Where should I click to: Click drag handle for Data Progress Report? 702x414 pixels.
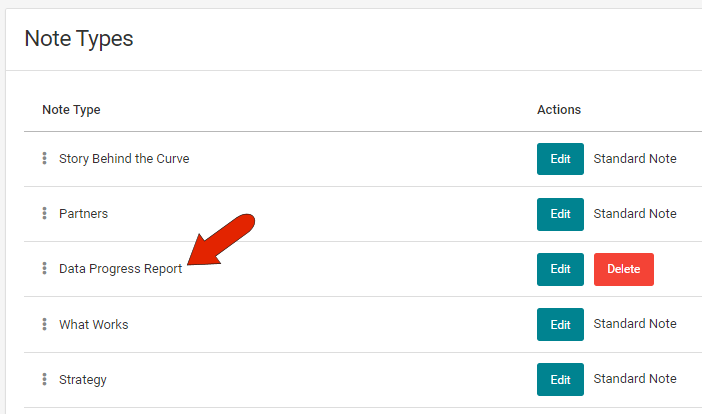click(x=44, y=268)
